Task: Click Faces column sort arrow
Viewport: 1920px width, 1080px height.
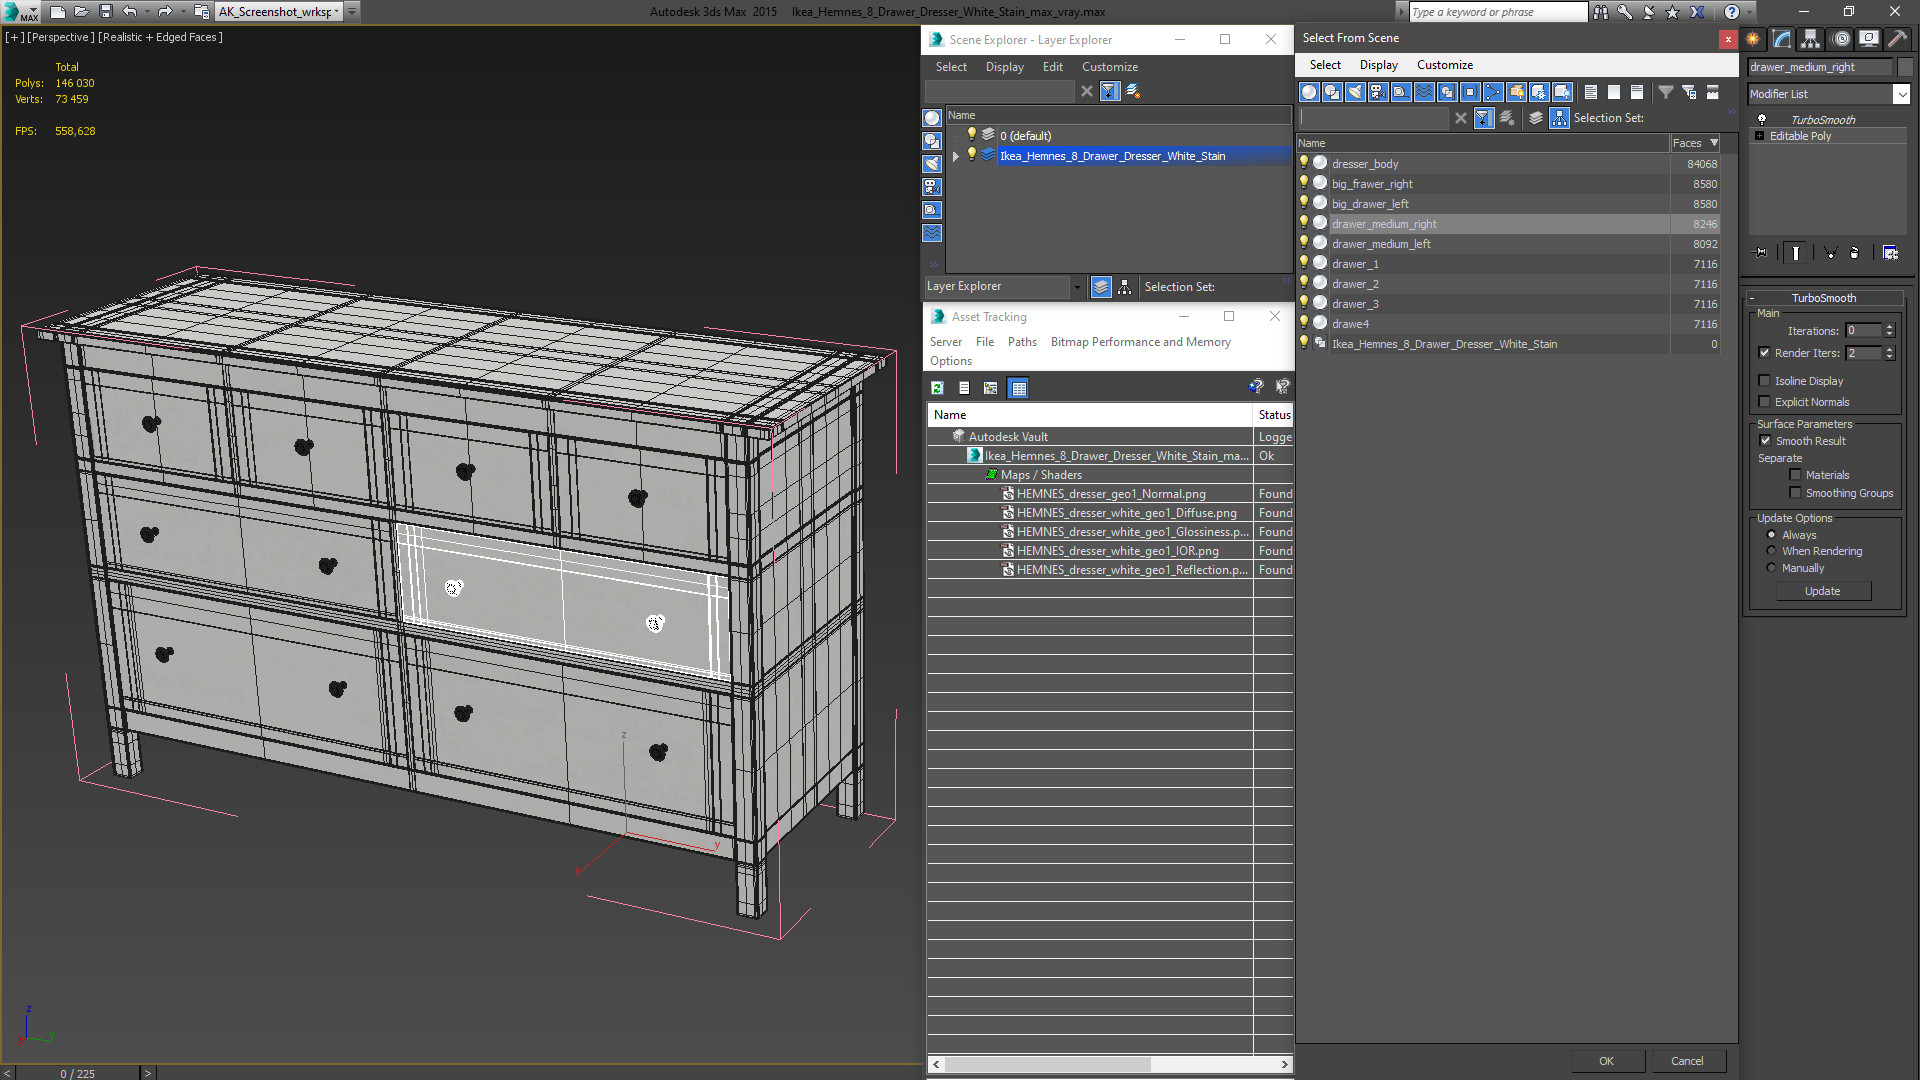Action: tap(1714, 143)
